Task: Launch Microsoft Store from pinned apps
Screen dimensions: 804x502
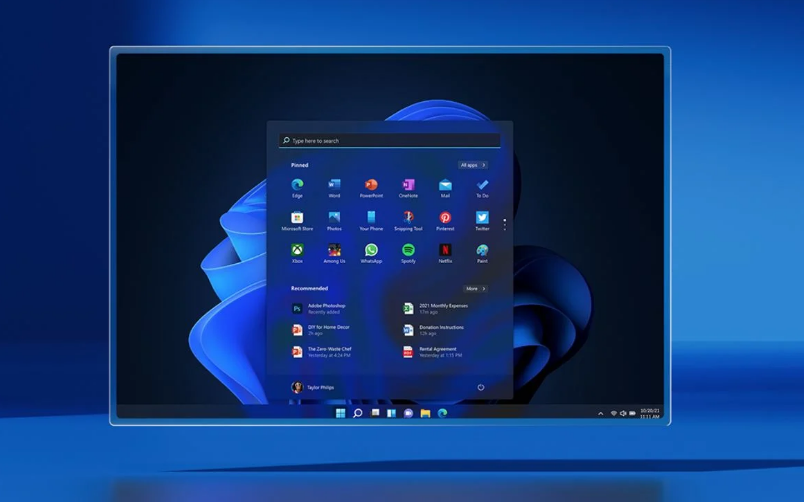Action: click(x=297, y=221)
